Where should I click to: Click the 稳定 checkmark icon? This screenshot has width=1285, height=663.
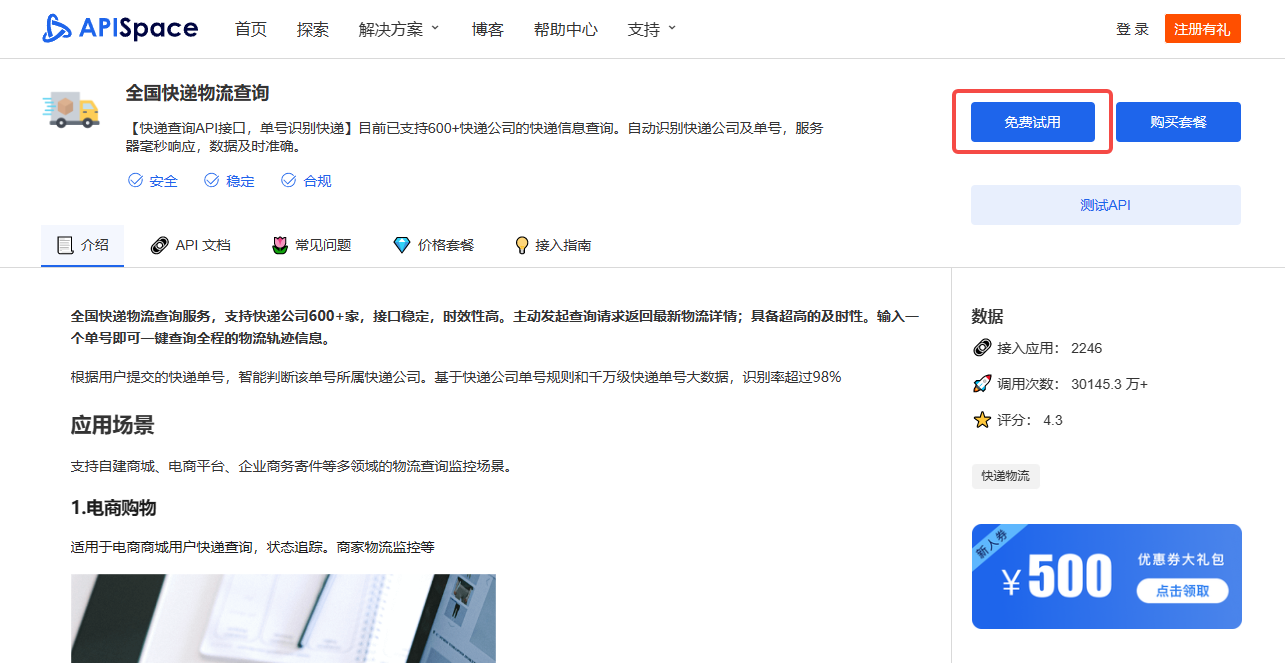[x=211, y=181]
